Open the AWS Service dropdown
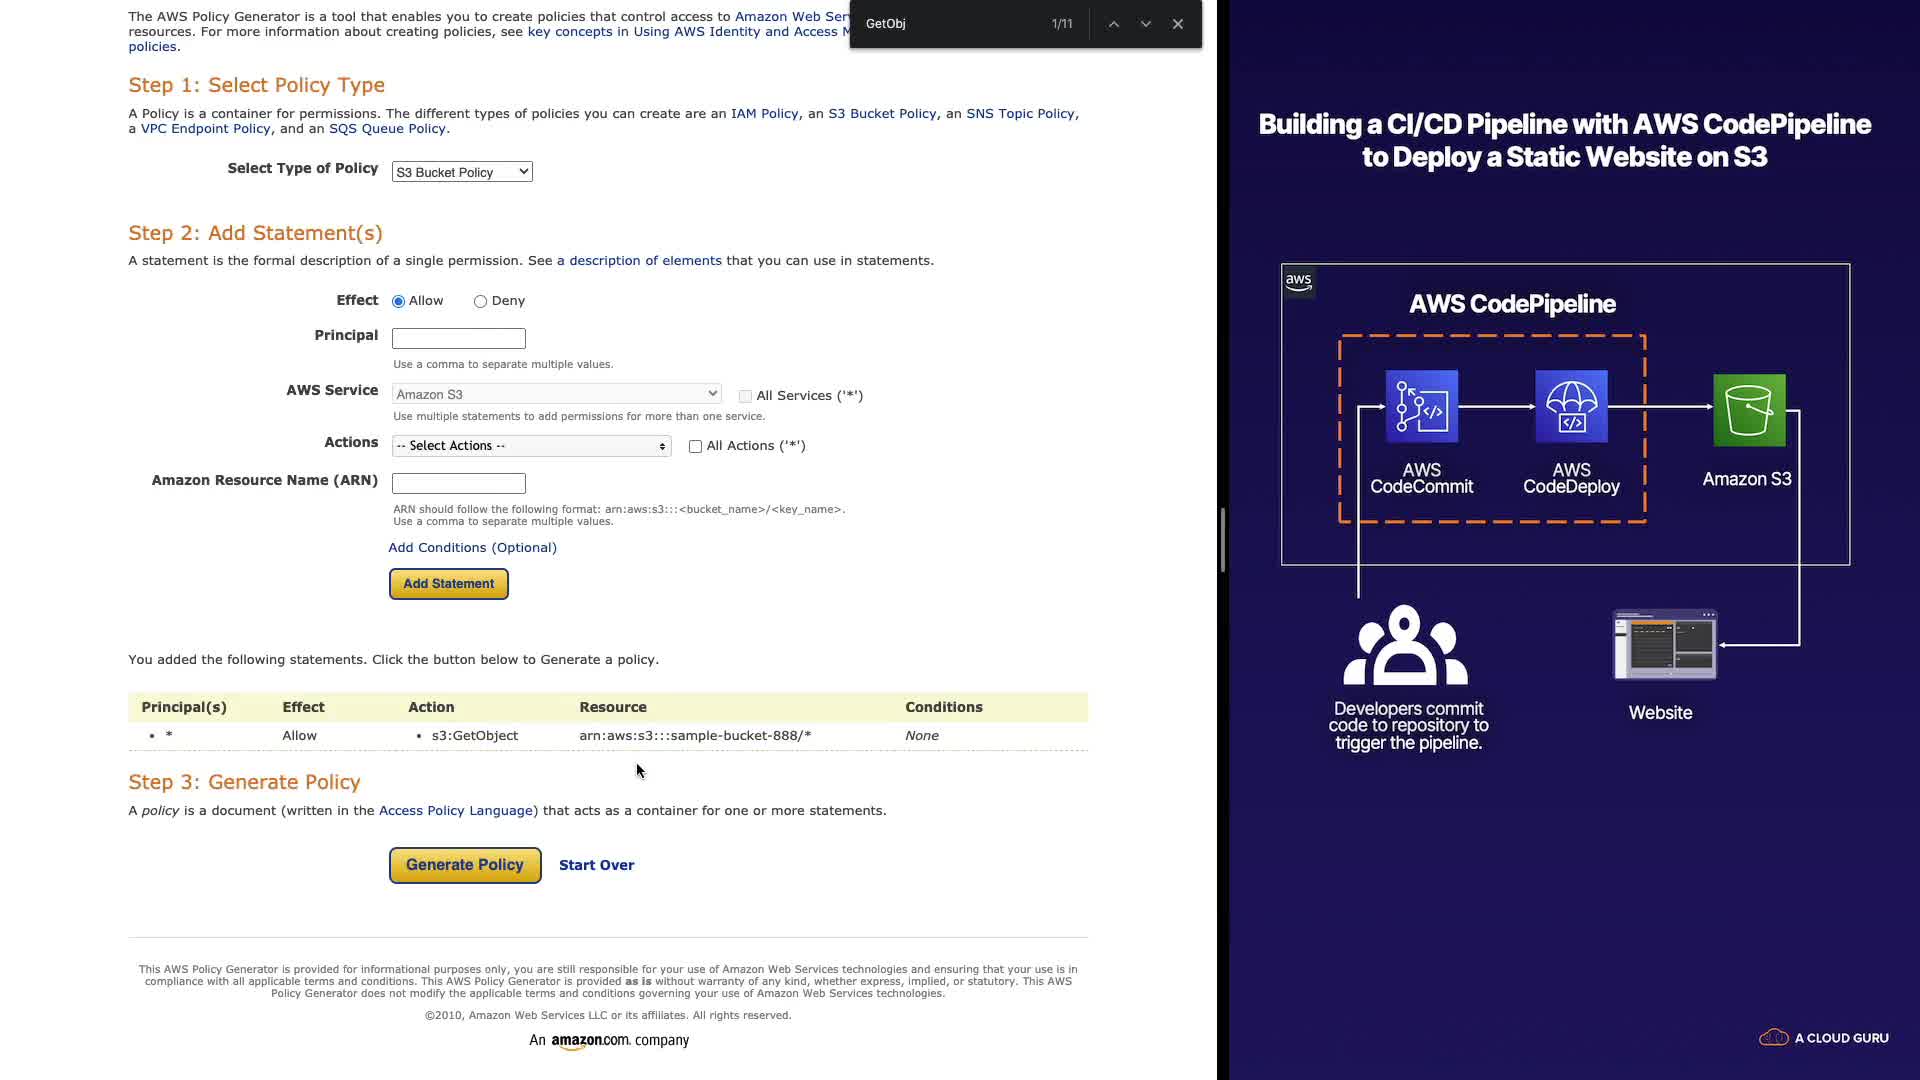This screenshot has width=1920, height=1080. 556,394
